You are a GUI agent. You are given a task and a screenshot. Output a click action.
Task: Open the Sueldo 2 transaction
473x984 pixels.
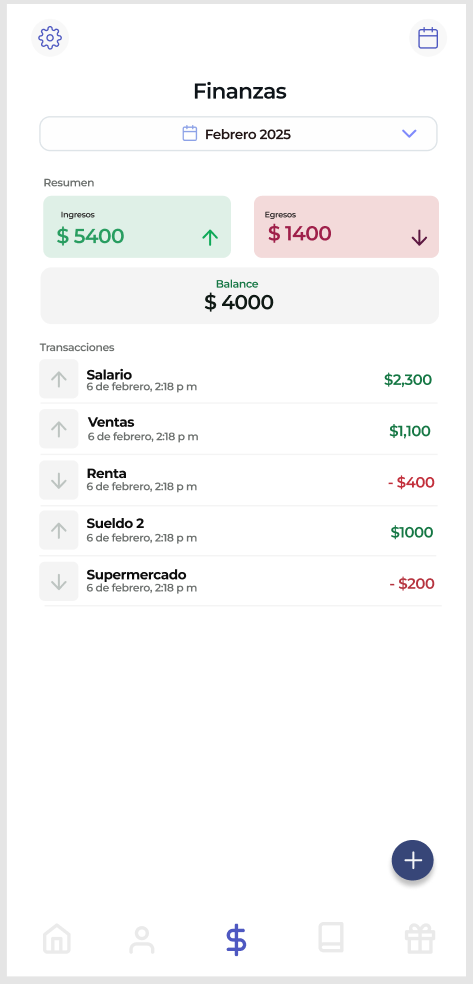click(x=238, y=531)
